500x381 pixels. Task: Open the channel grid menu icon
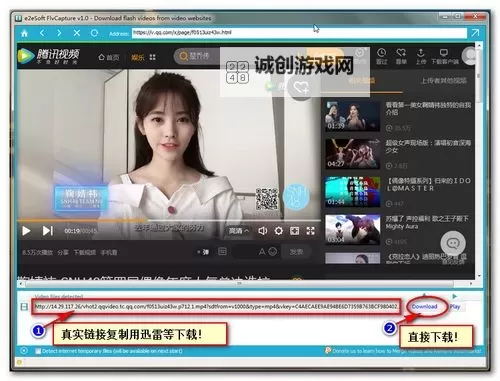153,57
